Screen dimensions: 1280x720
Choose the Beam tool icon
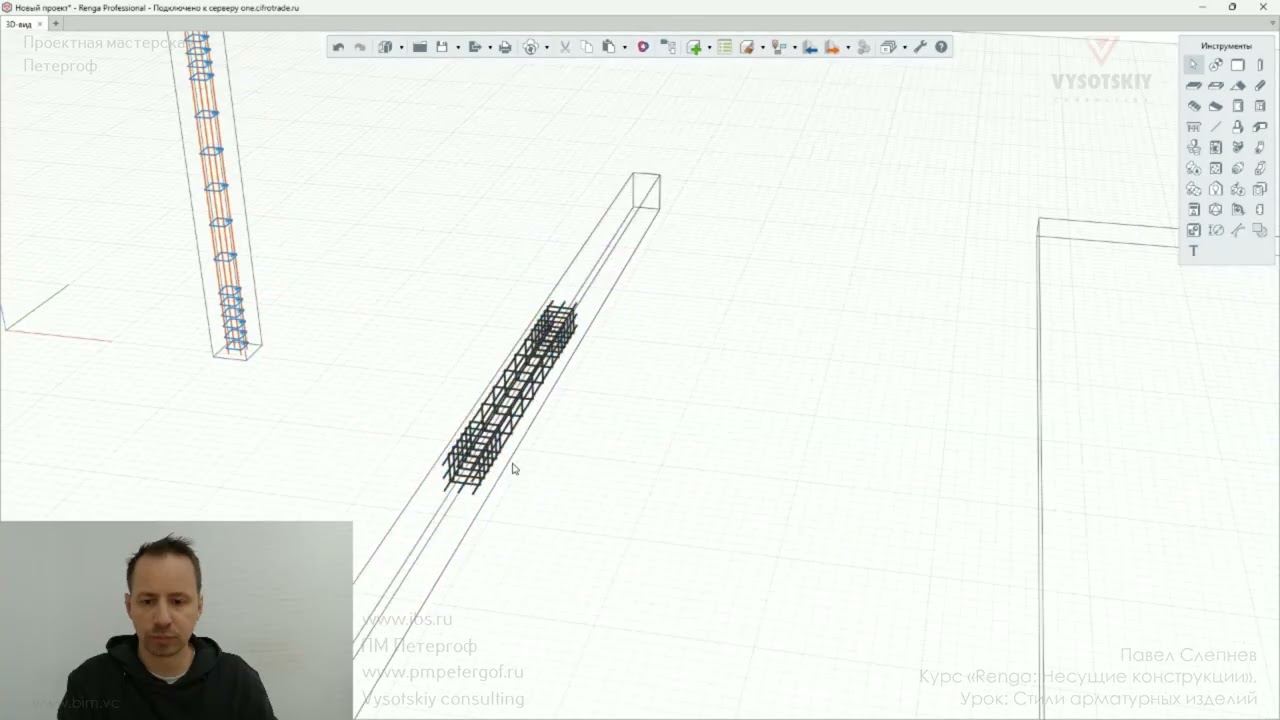point(1260,86)
